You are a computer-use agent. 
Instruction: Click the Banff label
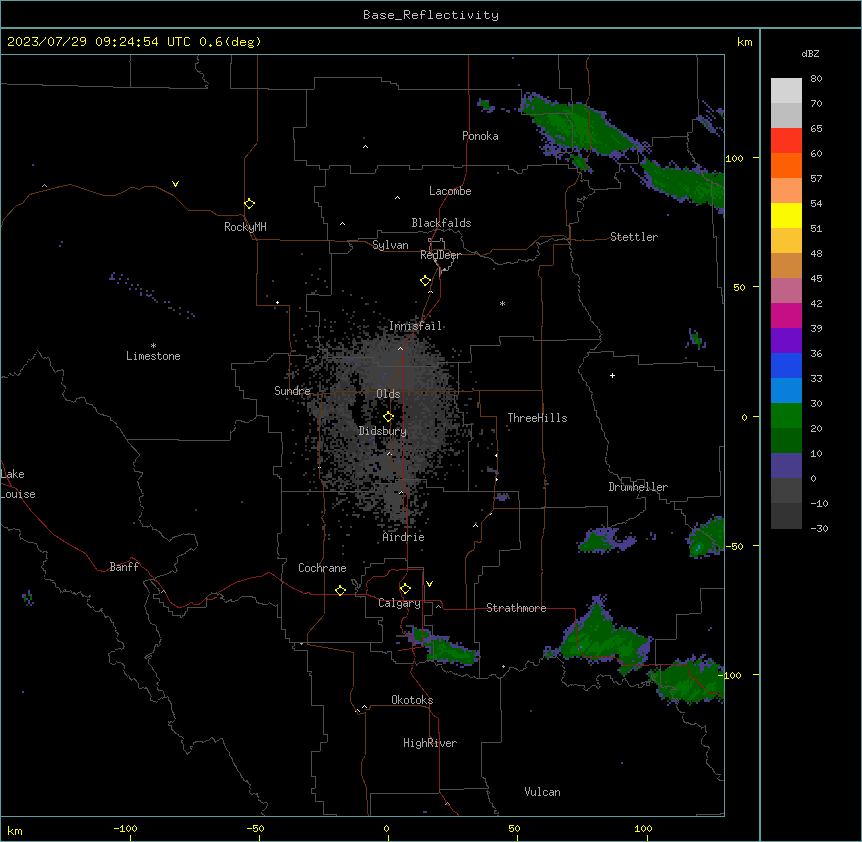pos(124,567)
